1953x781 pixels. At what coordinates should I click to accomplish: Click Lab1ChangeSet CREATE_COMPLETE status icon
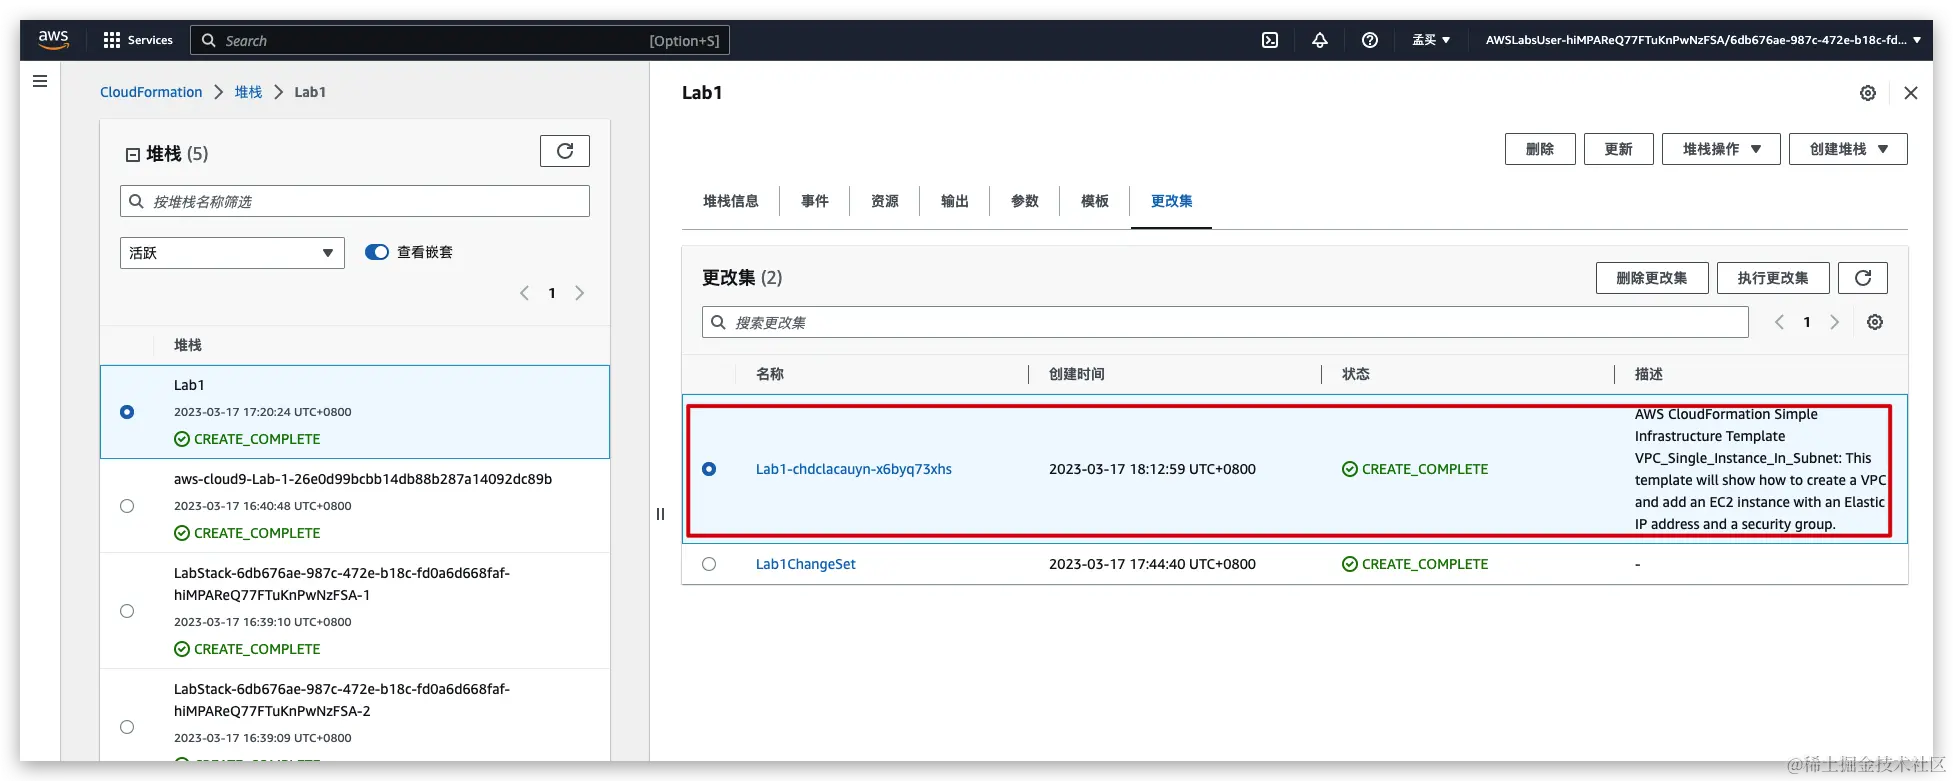(1350, 564)
